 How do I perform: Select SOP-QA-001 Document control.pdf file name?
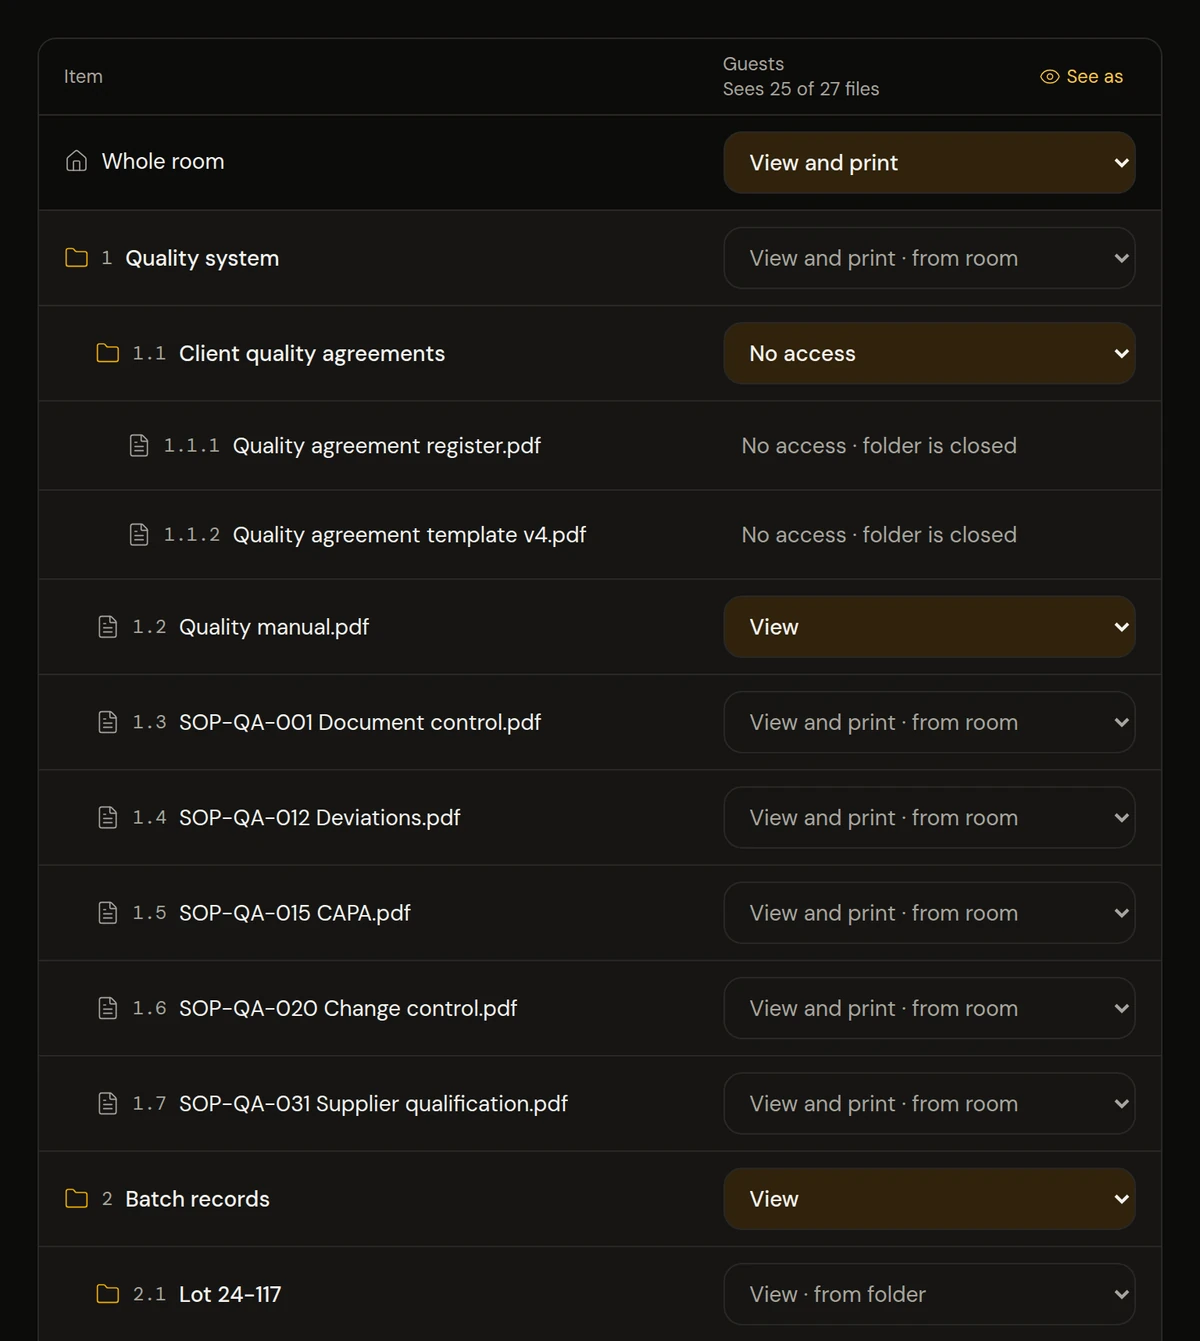coord(360,722)
